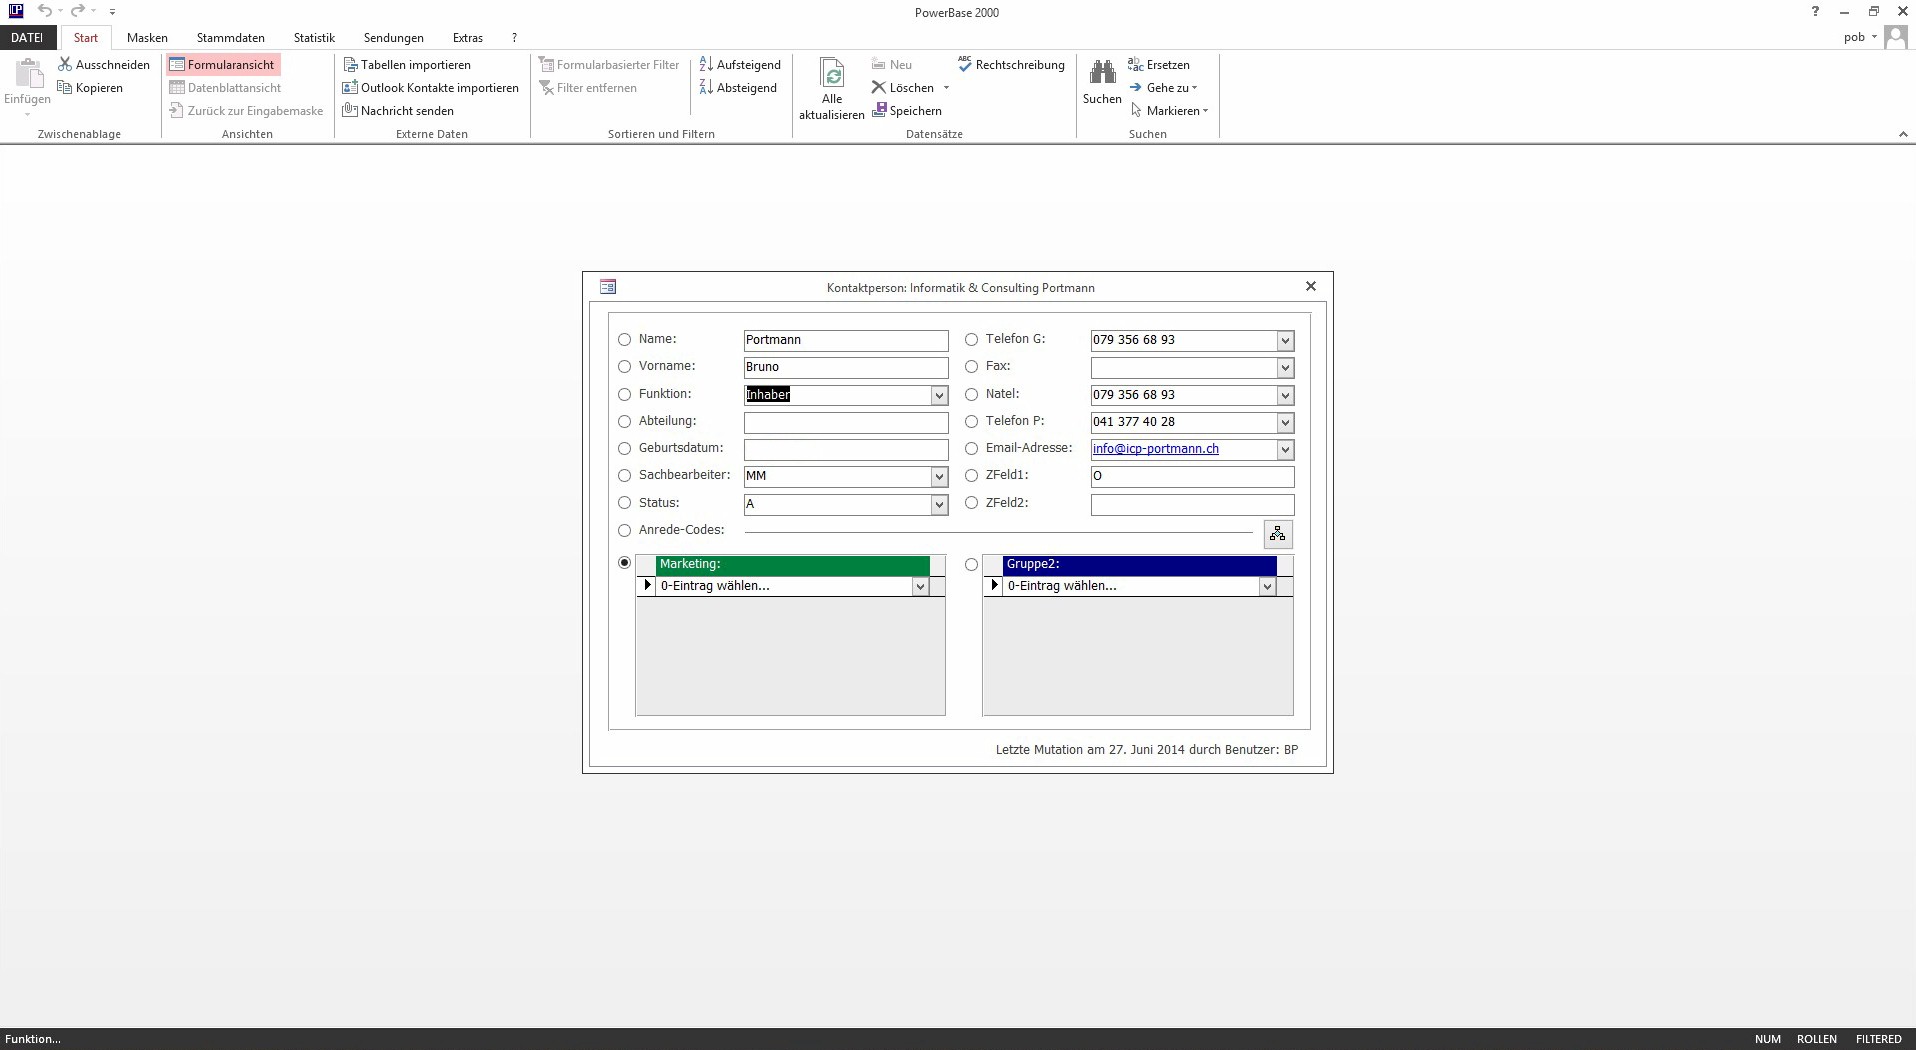Screen dimensions: 1916x1050
Task: Sort Aufsteigend ascending
Action: [740, 65]
